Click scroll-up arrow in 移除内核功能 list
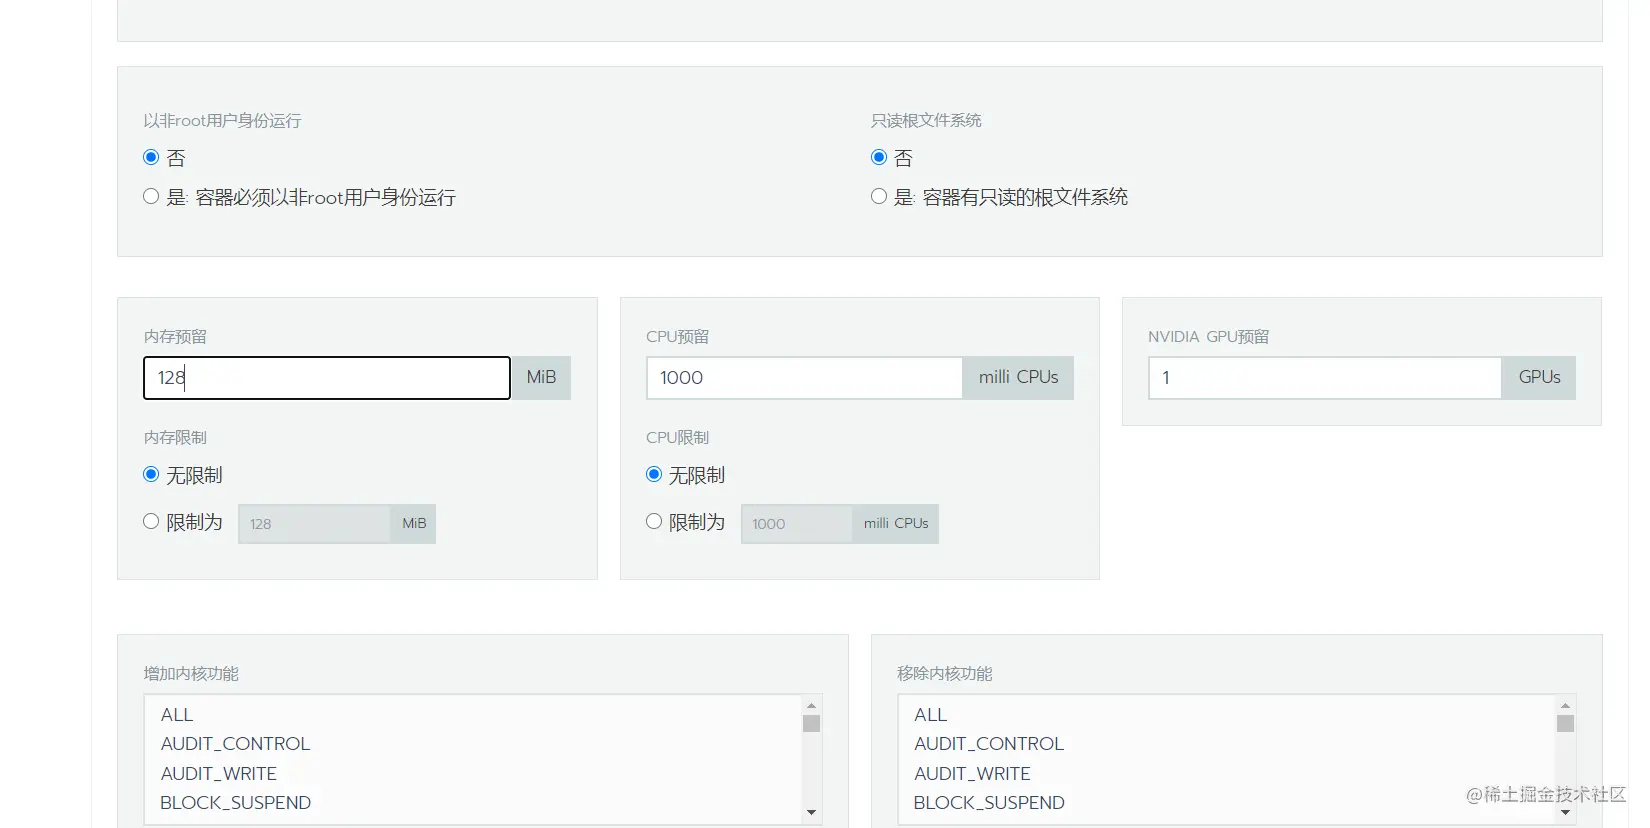1650x828 pixels. tap(1565, 706)
